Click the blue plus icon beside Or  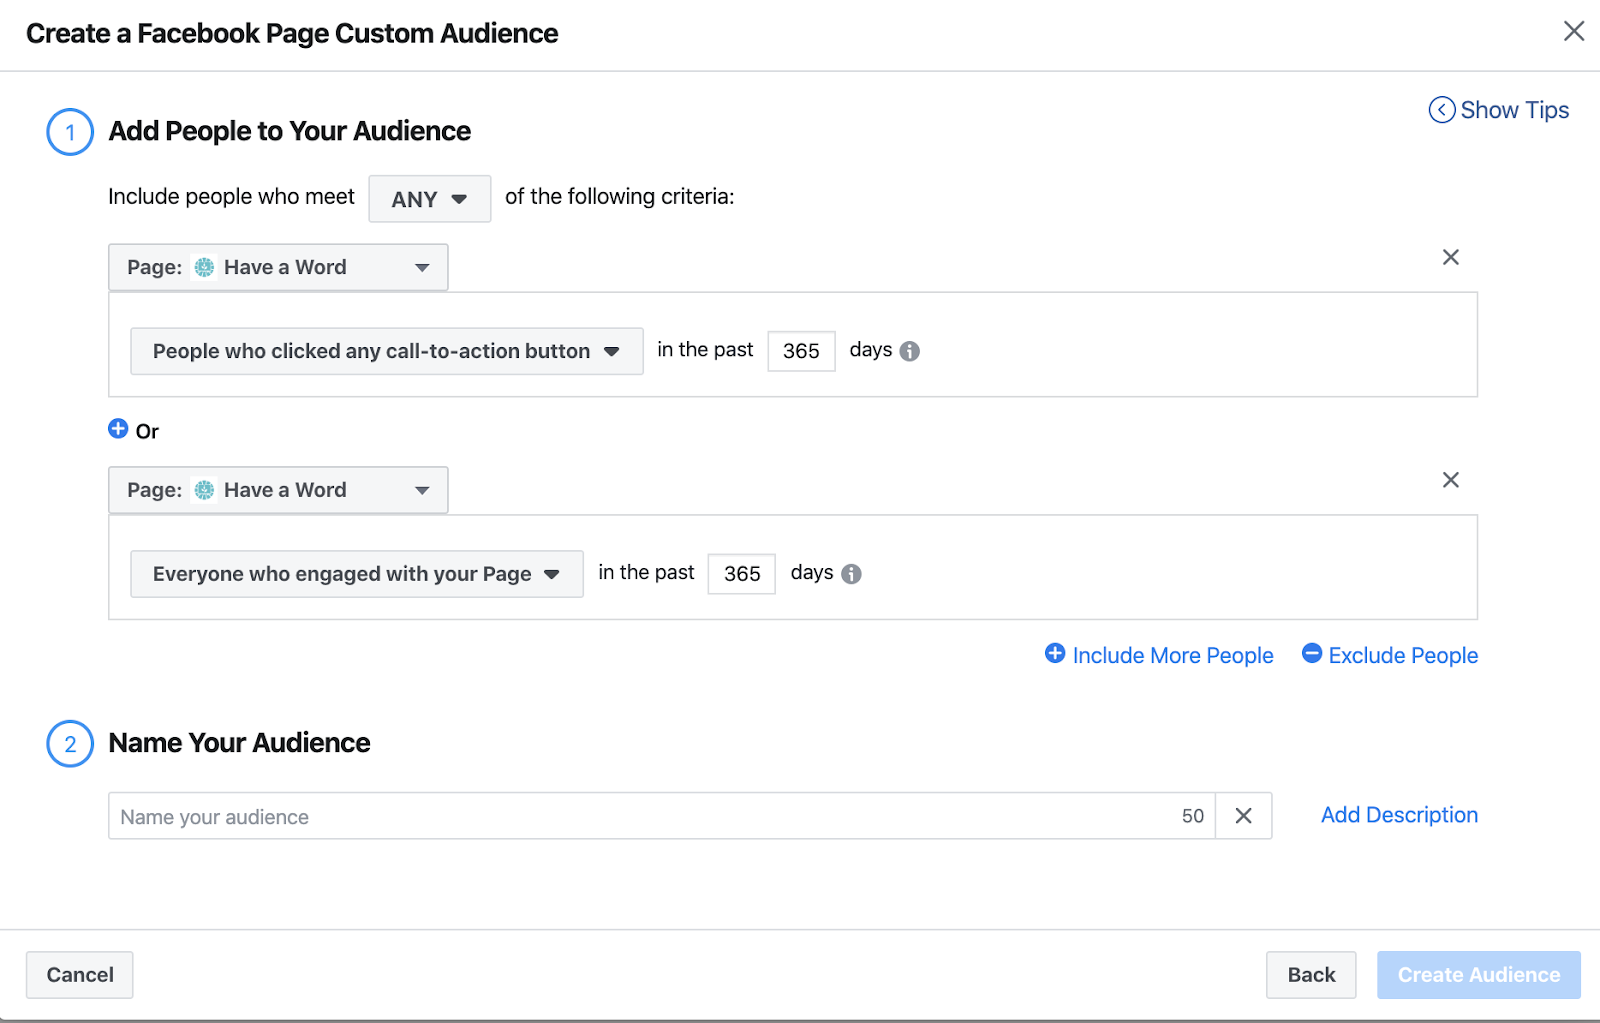coord(118,429)
